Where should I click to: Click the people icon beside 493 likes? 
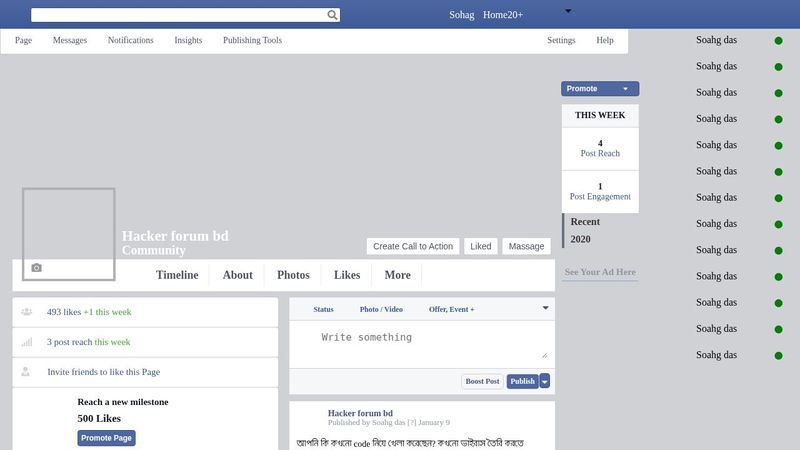coord(26,312)
